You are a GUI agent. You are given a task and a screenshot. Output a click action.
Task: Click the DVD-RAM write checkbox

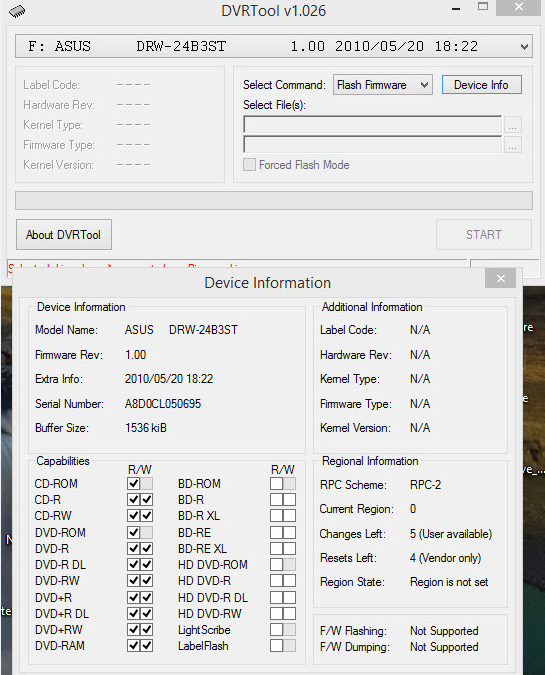tap(147, 645)
